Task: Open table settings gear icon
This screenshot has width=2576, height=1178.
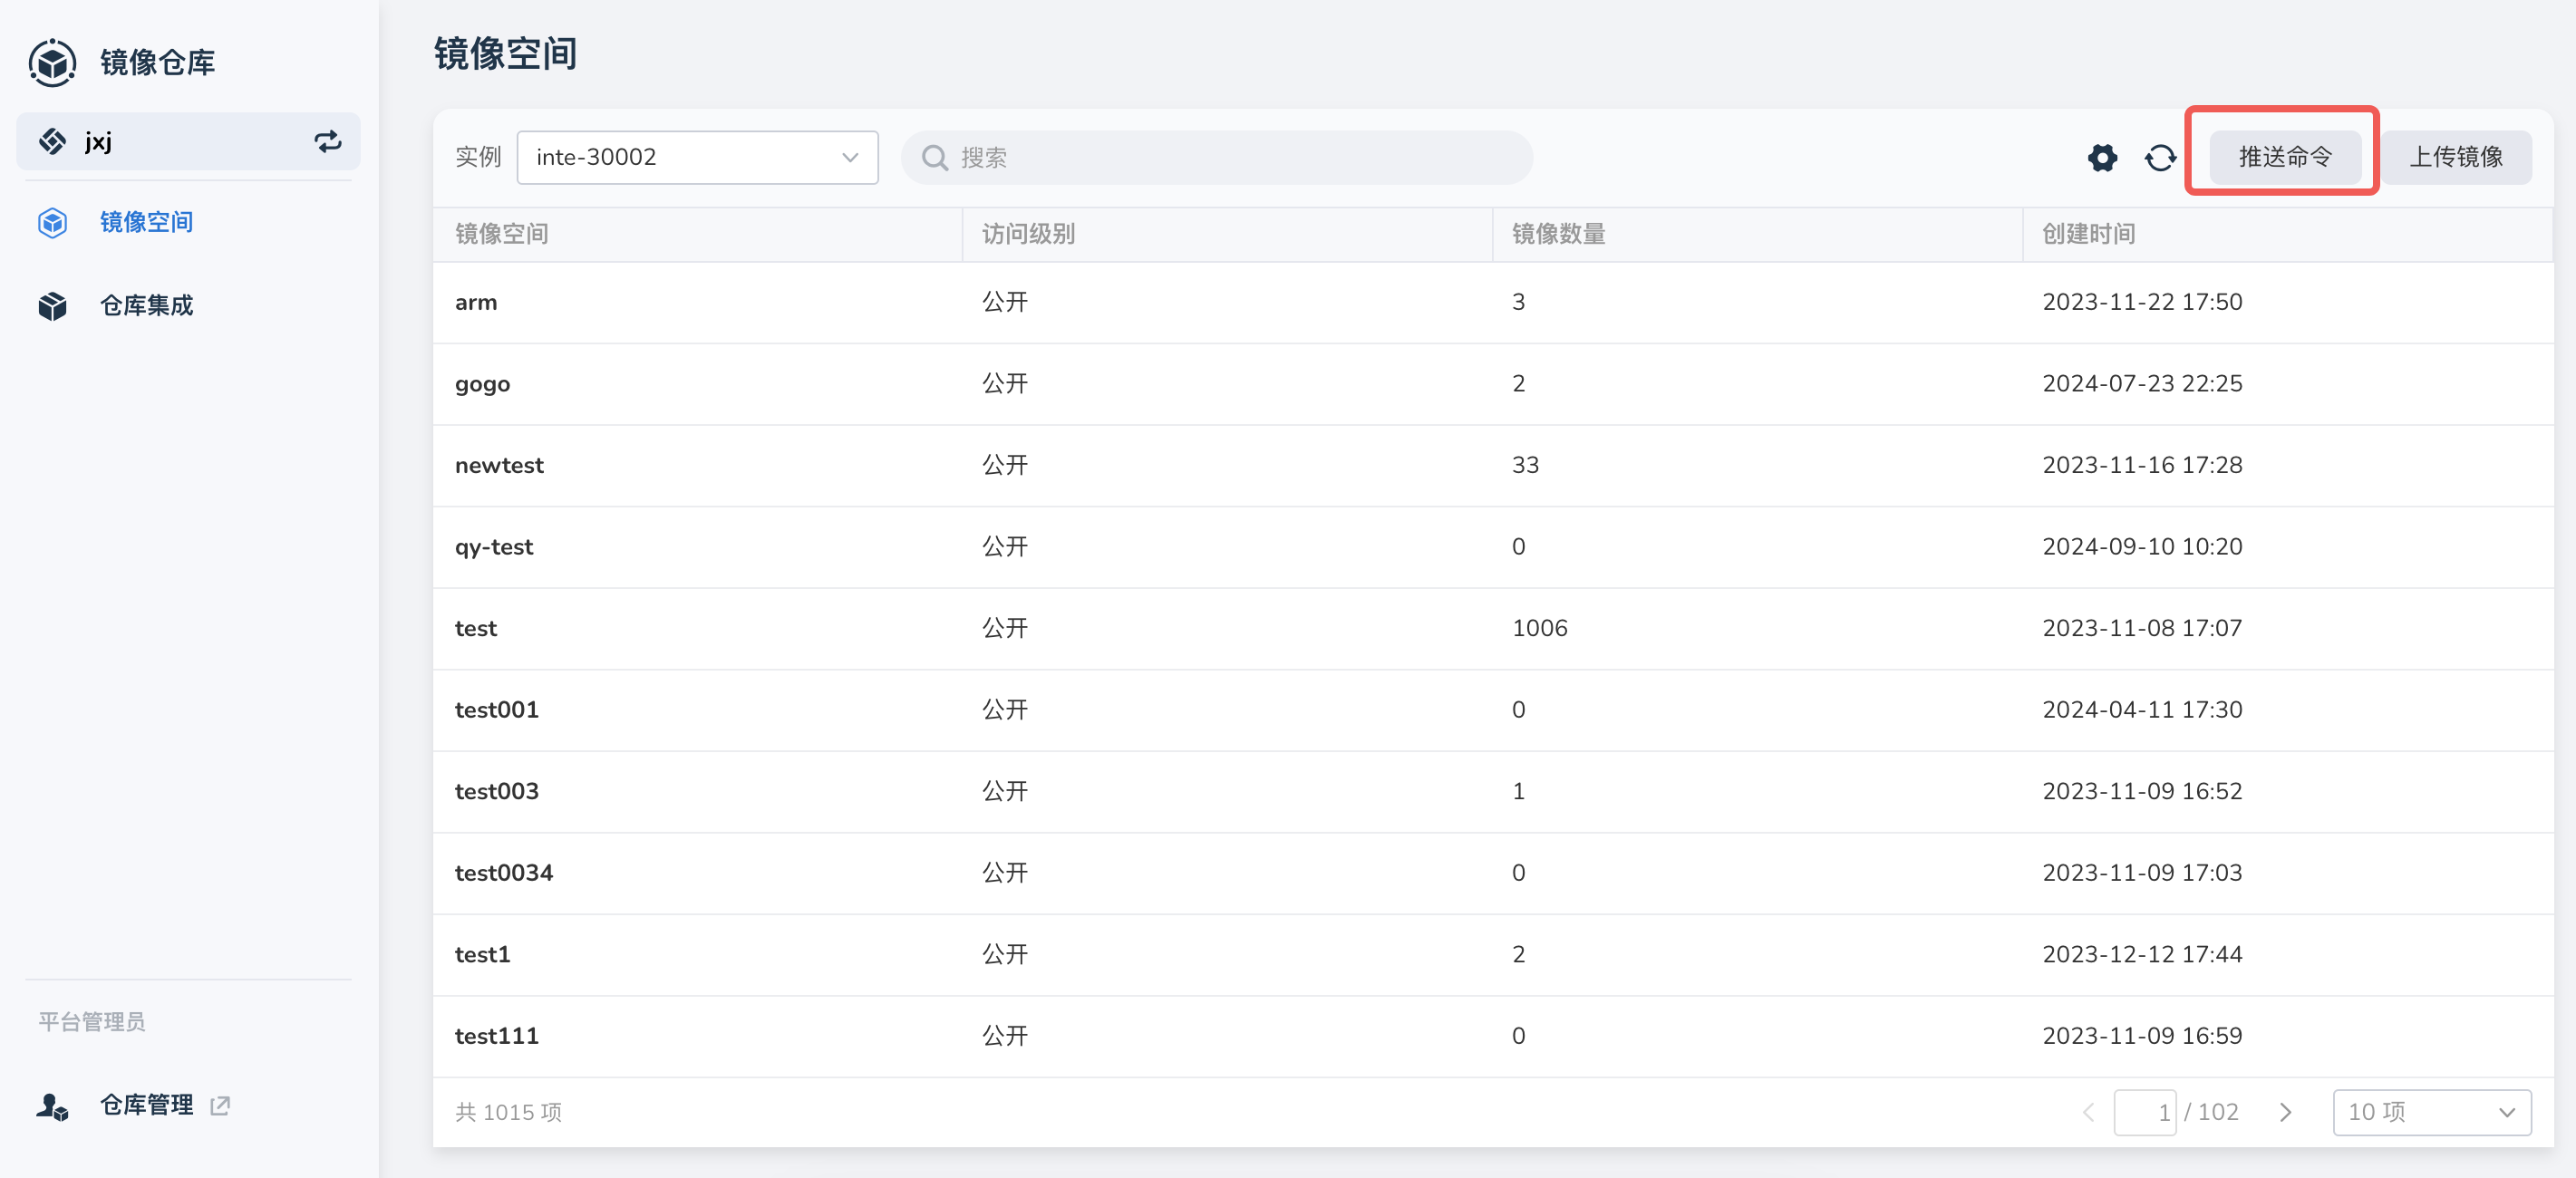Action: point(2102,158)
